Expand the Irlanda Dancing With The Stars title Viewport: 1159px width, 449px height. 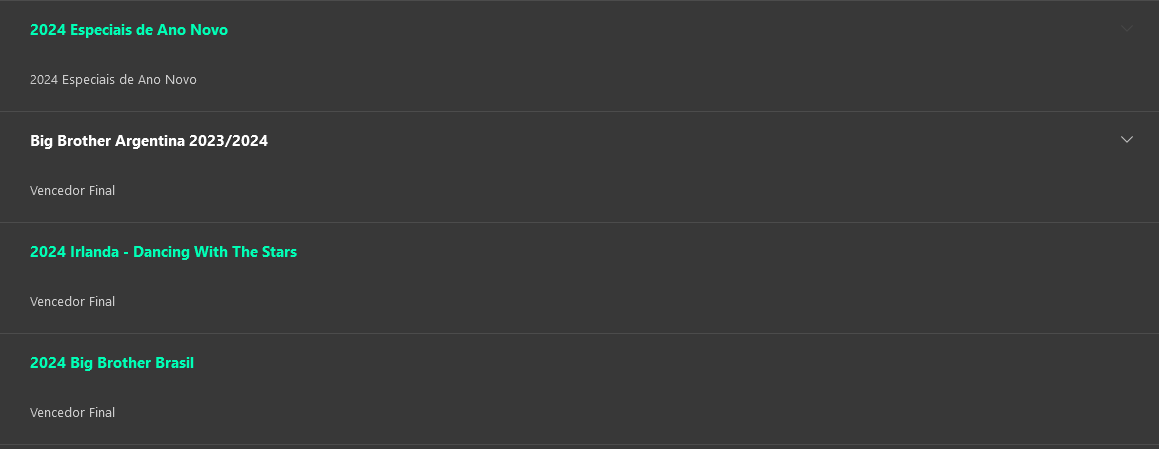[x=163, y=252]
